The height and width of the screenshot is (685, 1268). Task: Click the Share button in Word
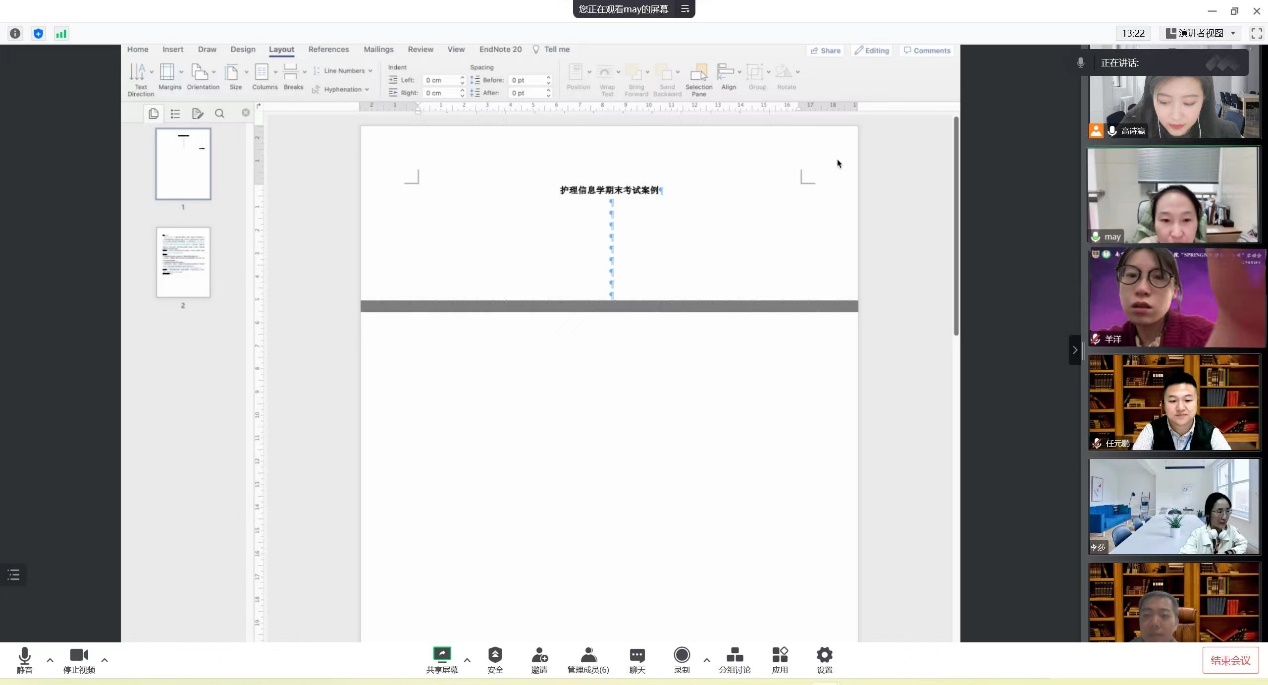[x=826, y=50]
